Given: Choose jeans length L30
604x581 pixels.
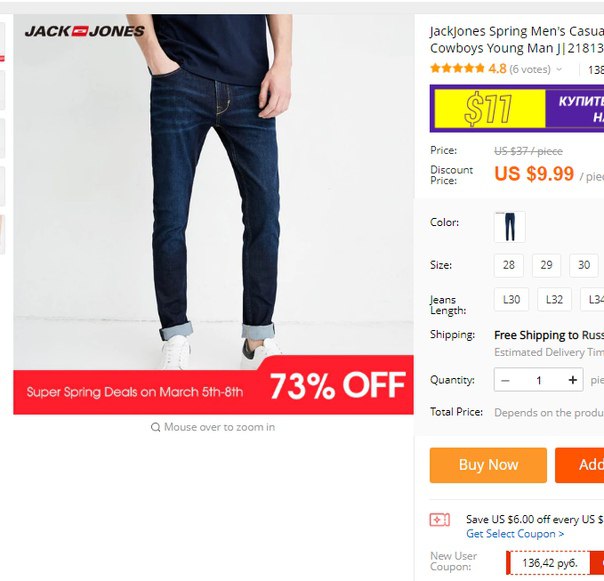Looking at the screenshot, I should coord(512,299).
